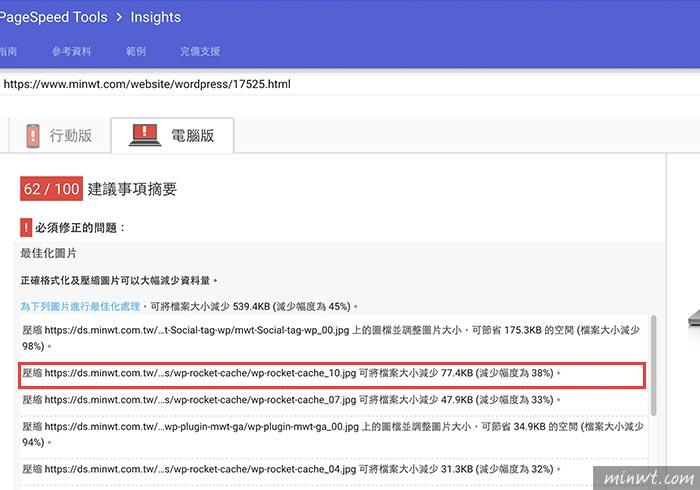Click the PageSpeed Tools breadcrumb link
Screen dimensions: 700x490
click(54, 17)
